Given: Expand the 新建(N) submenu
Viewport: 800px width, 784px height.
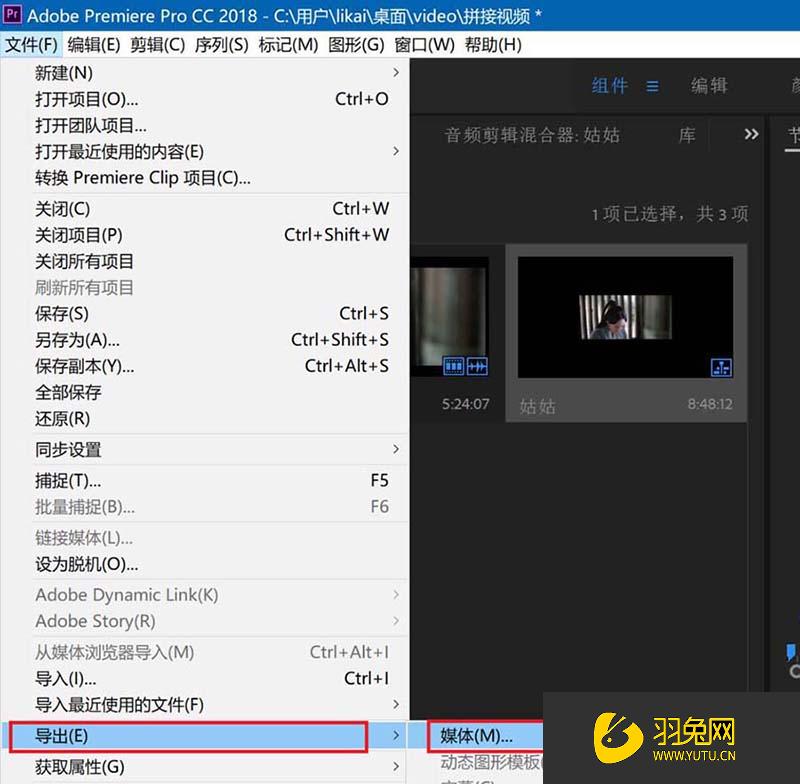Looking at the screenshot, I should click(x=205, y=73).
